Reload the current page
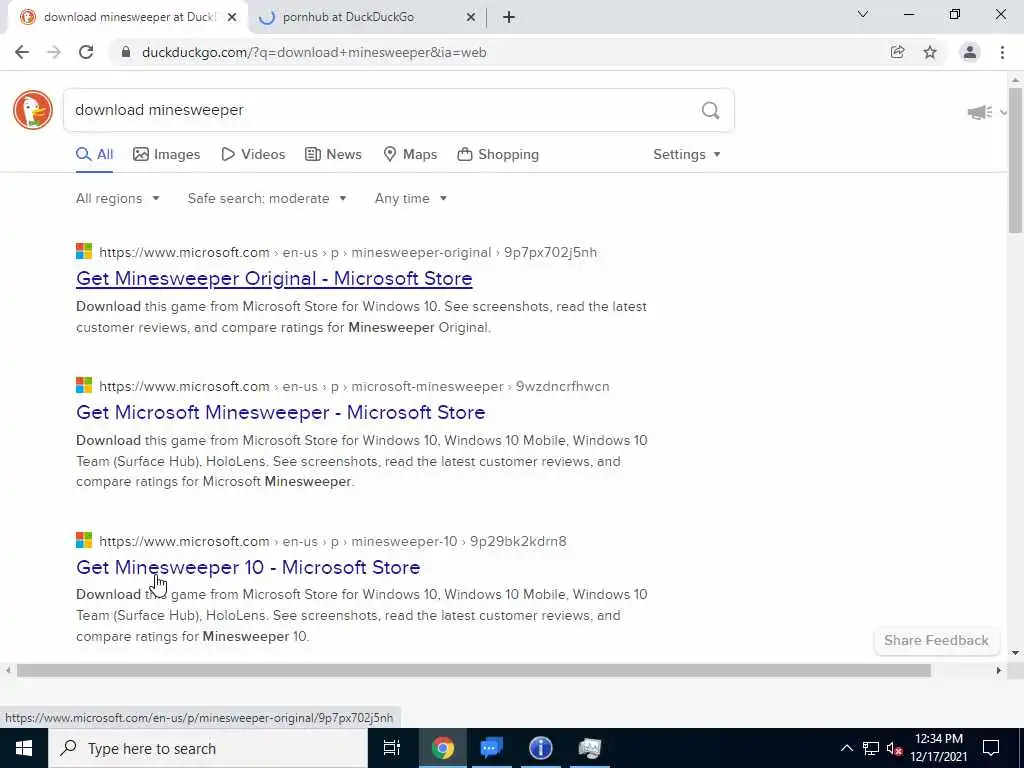The image size is (1024, 768). (x=86, y=52)
